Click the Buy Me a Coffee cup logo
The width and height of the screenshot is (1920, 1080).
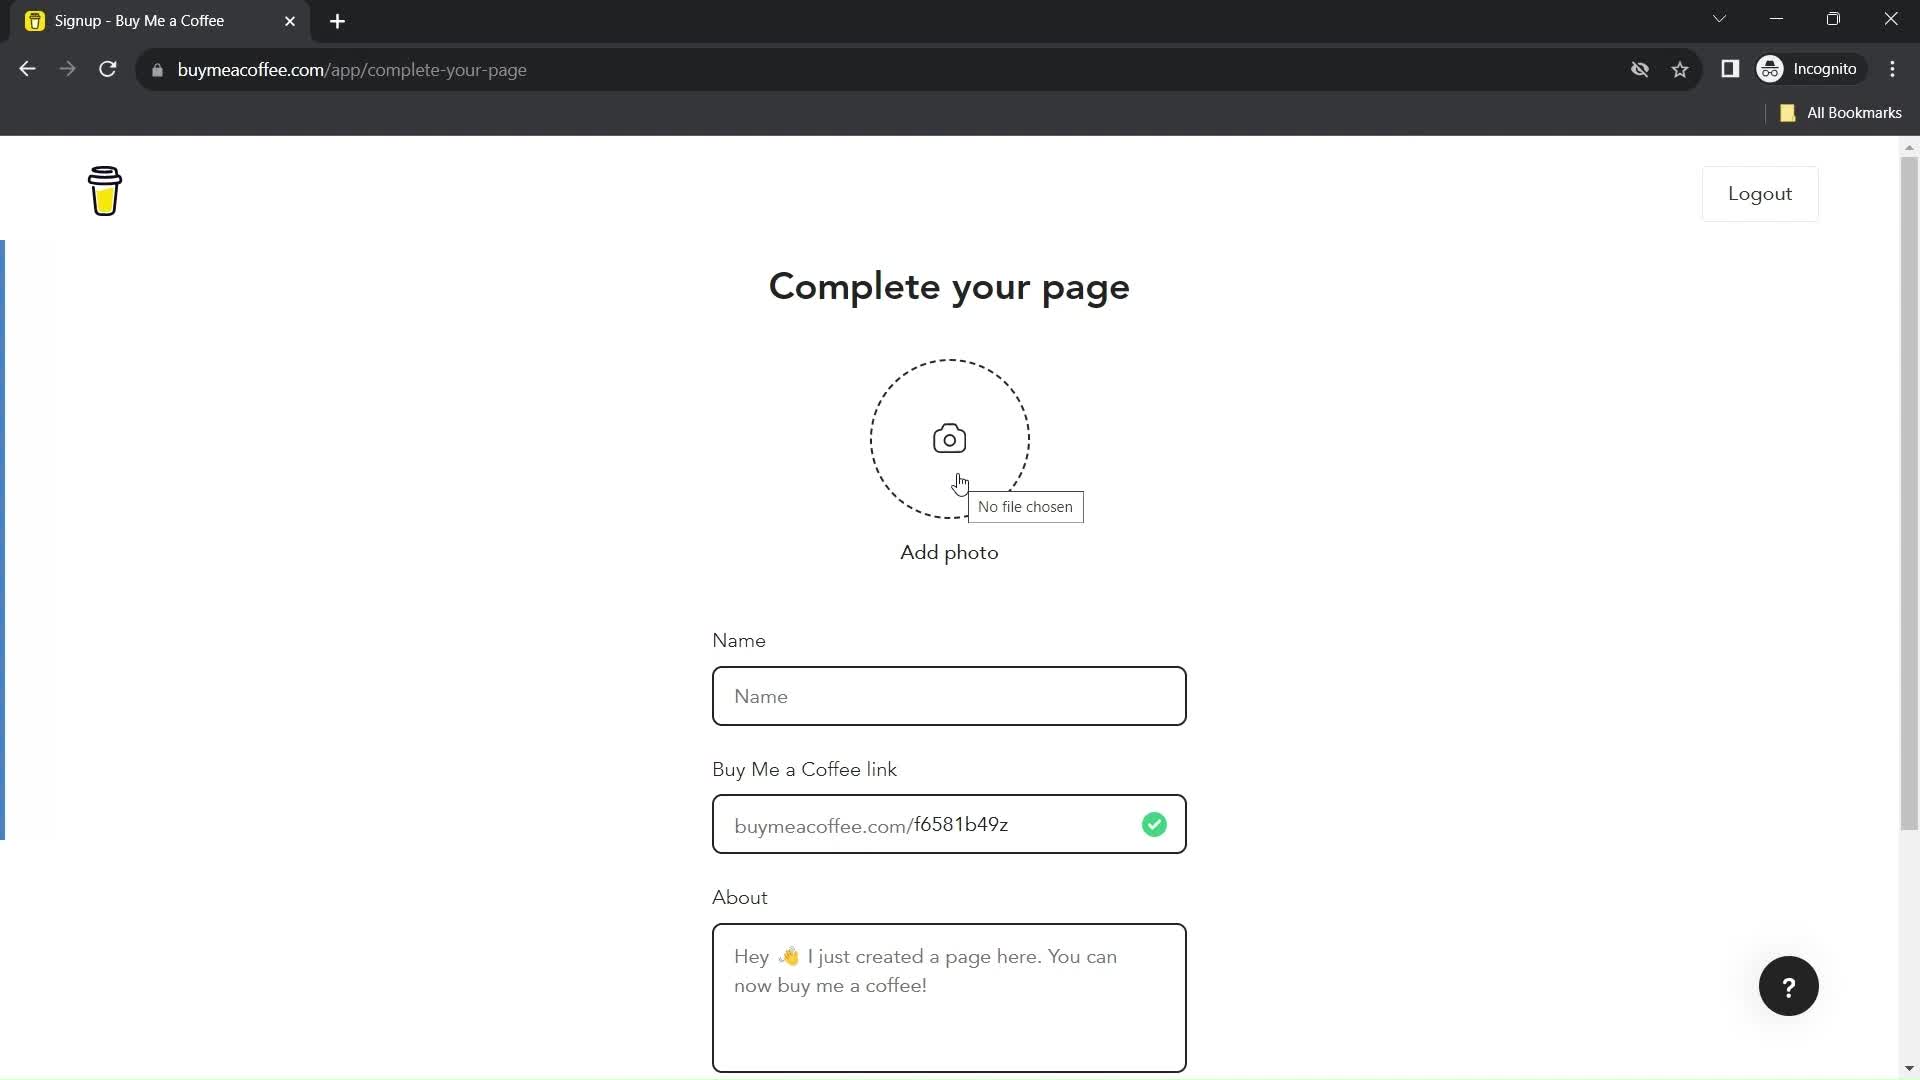pos(104,191)
